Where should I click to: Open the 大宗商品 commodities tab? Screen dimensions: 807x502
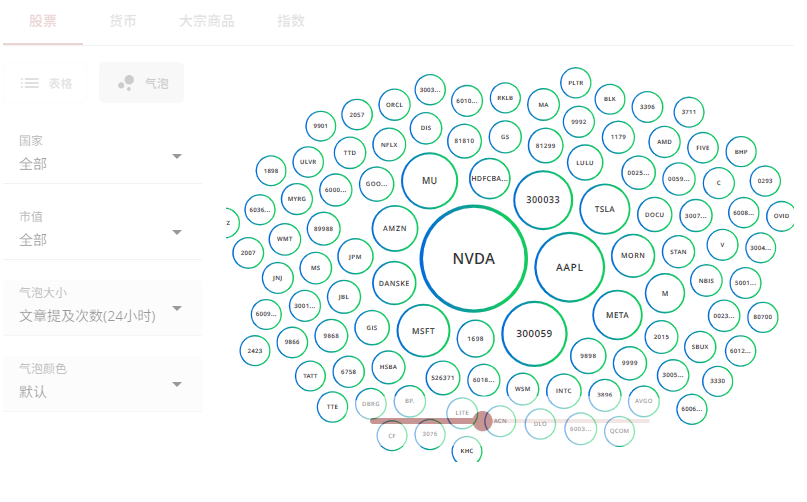tap(207, 21)
